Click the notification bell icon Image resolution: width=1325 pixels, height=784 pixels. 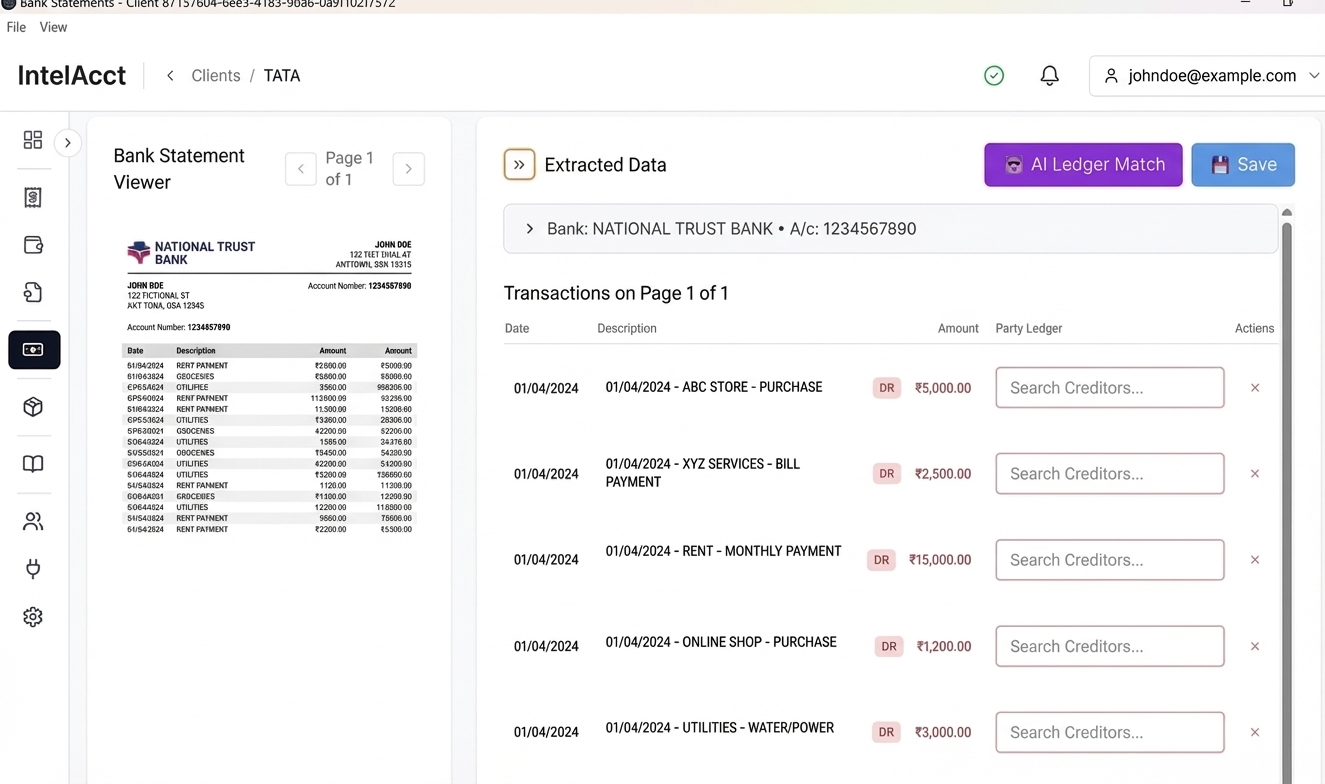pyautogui.click(x=1049, y=75)
